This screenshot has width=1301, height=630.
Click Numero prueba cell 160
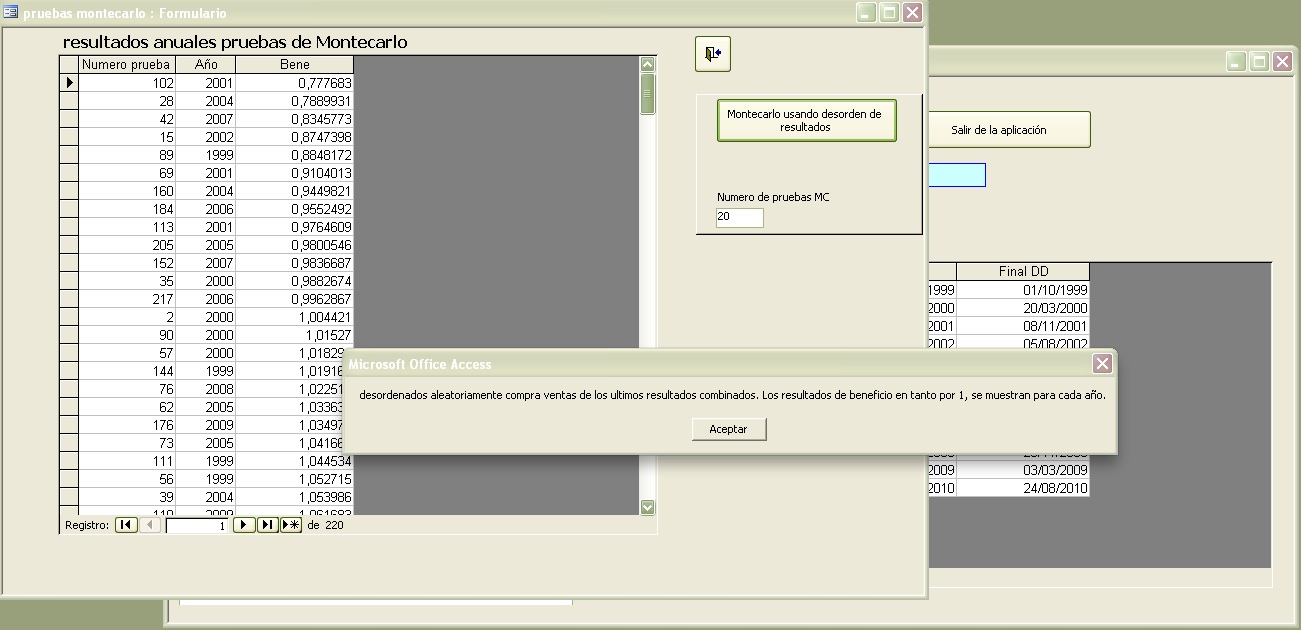pyautogui.click(x=127, y=192)
